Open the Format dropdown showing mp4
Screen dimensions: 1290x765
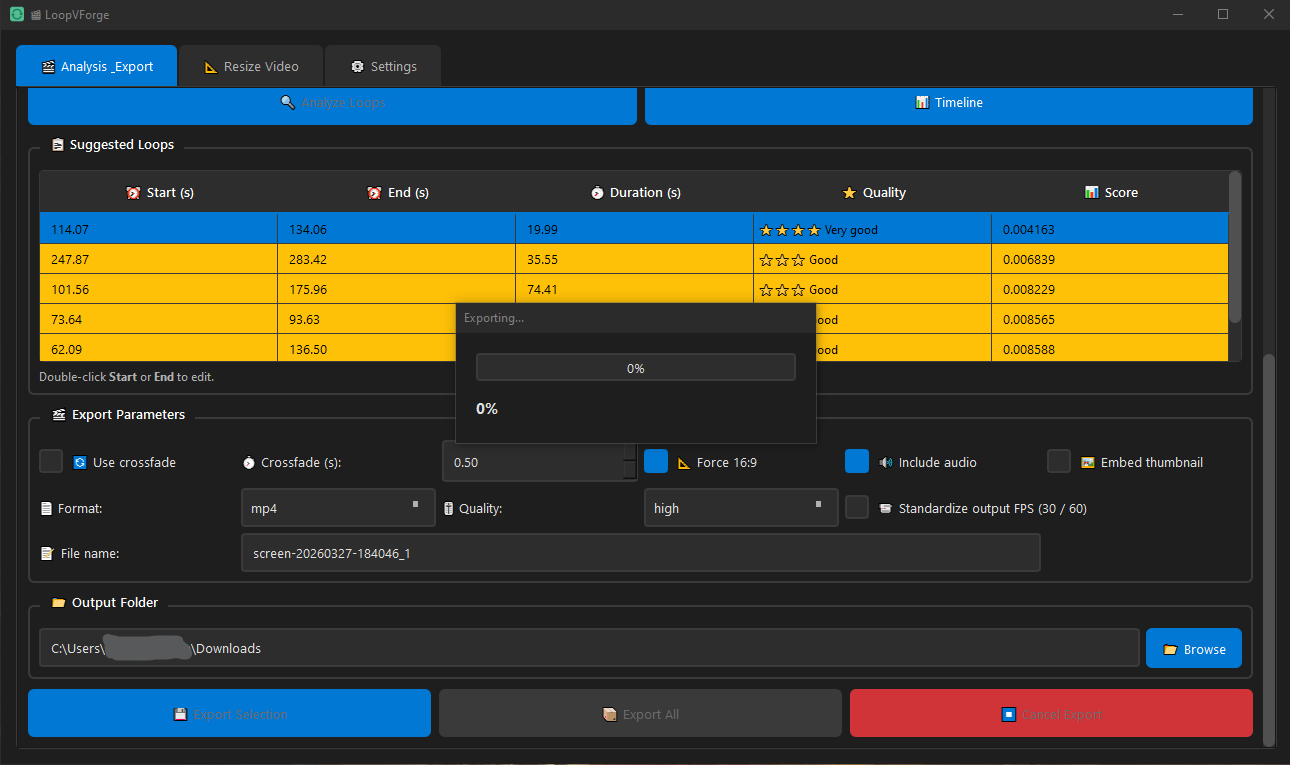point(338,508)
